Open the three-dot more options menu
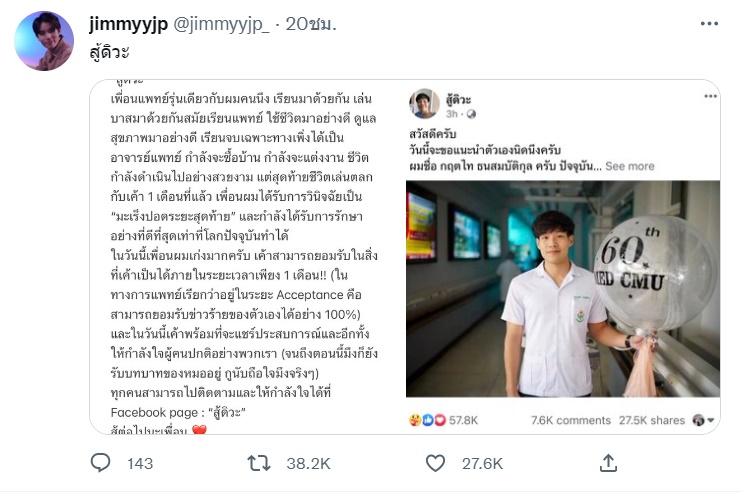This screenshot has height=493, width=742. (x=709, y=23)
